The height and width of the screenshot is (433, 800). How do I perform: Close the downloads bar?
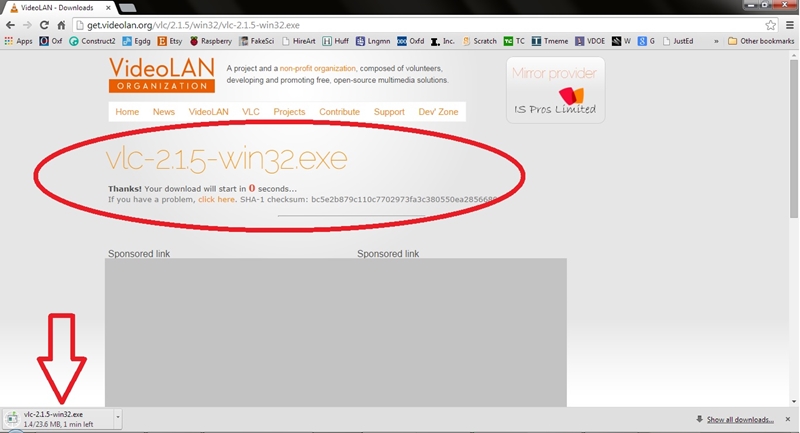[x=788, y=419]
